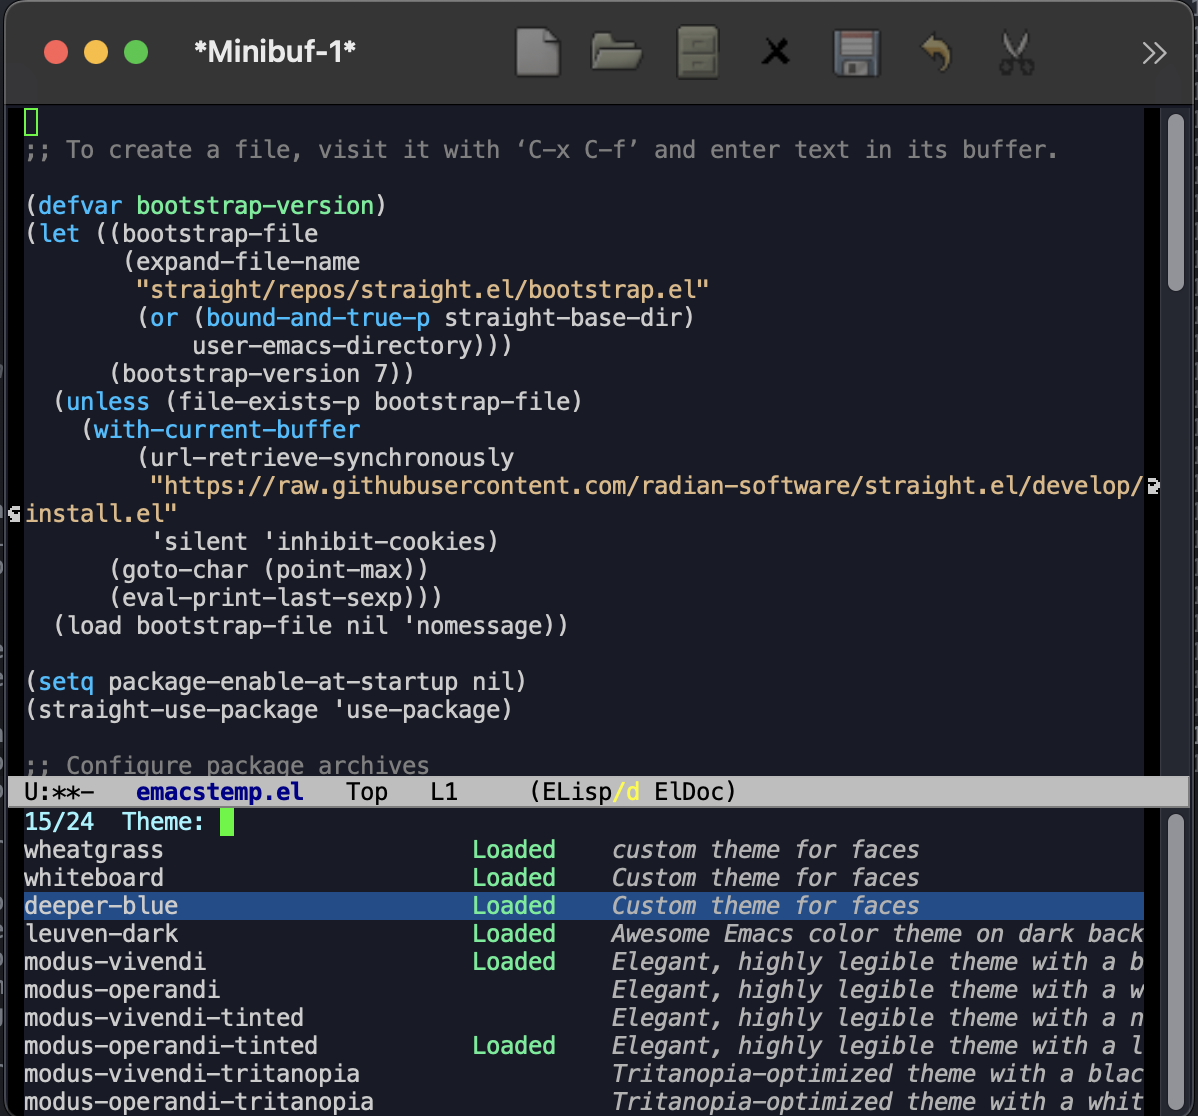Image resolution: width=1198 pixels, height=1116 pixels.
Task: Click the New File toolbar icon
Action: tap(538, 53)
